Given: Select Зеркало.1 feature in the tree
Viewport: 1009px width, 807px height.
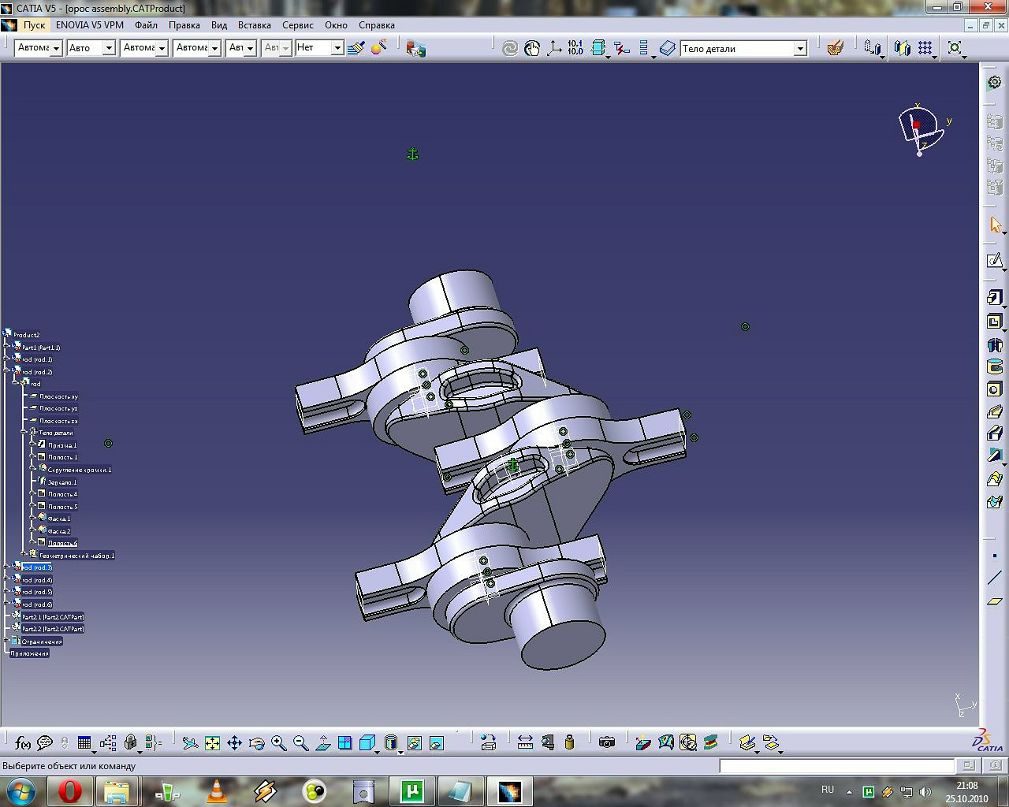Looking at the screenshot, I should click(62, 482).
